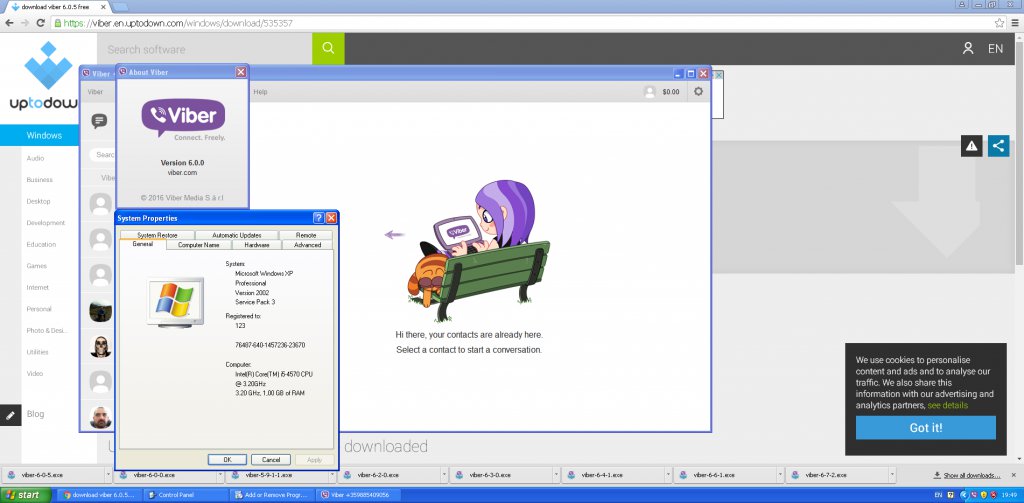Image resolution: width=1024 pixels, height=503 pixels.
Task: Open Viber settings gear icon
Action: click(698, 92)
